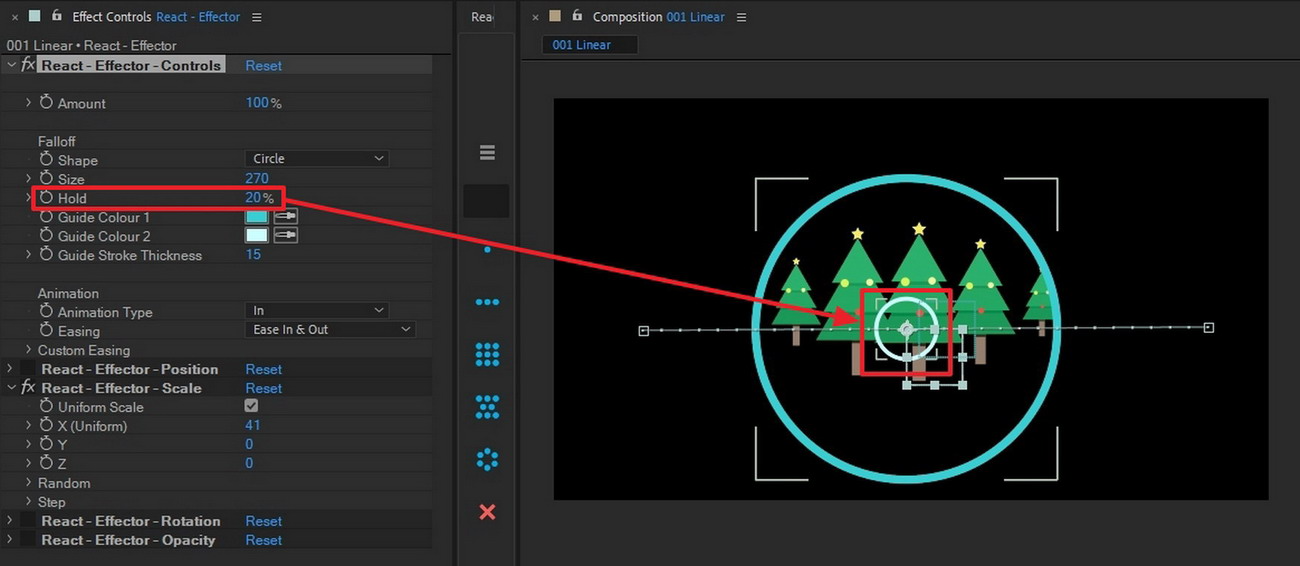The height and width of the screenshot is (566, 1300).
Task: Toggle the Effect Controls panel lock
Action: click(57, 16)
